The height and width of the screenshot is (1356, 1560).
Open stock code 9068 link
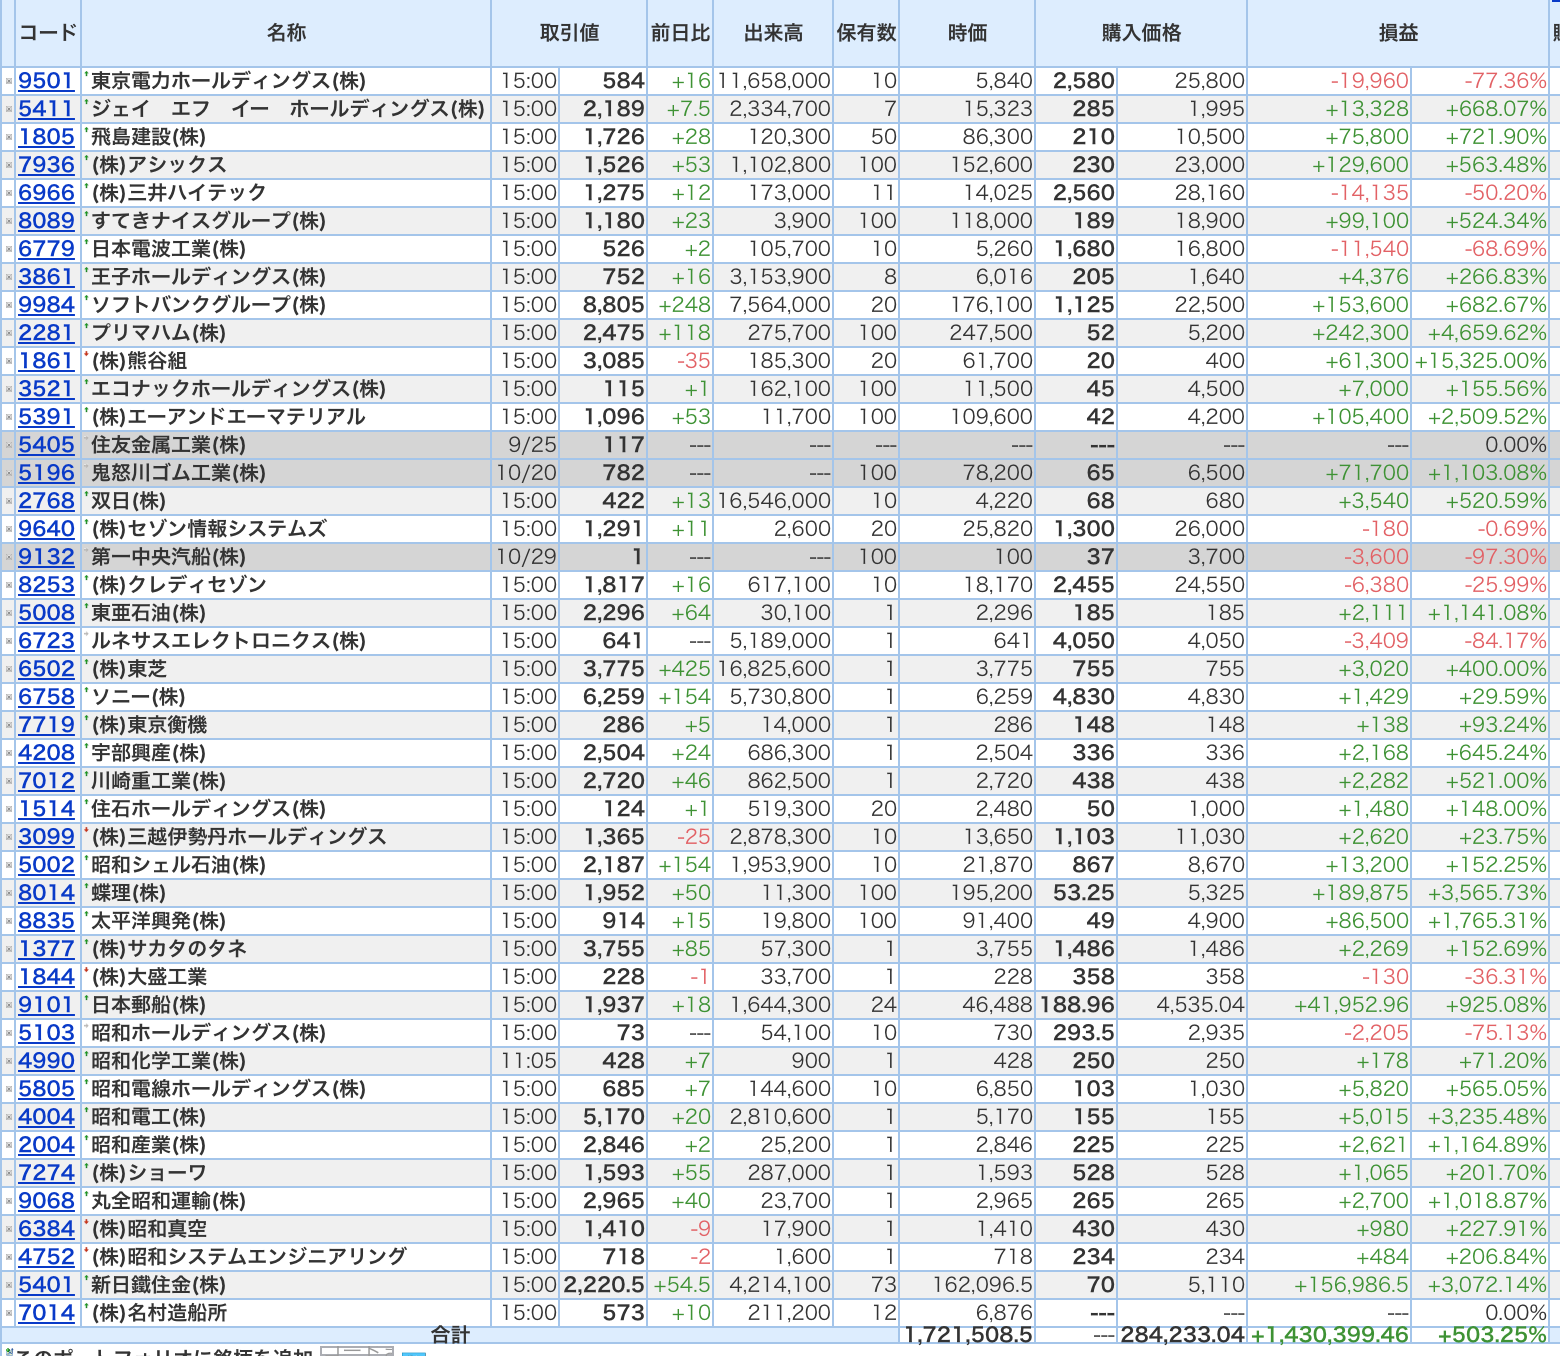[46, 1201]
